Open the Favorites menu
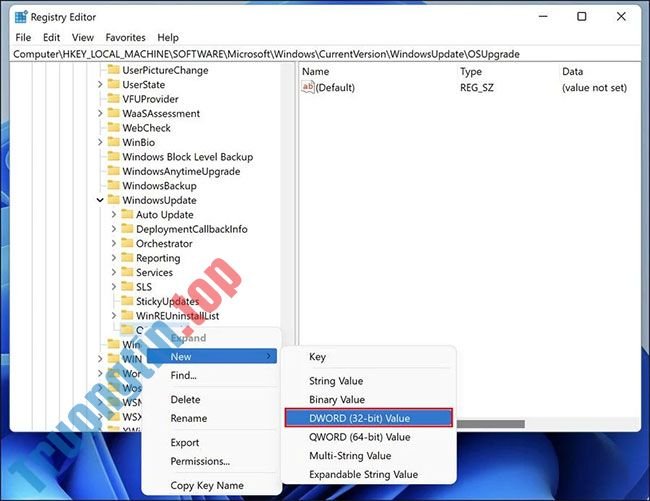The height and width of the screenshot is (501, 650). (125, 37)
